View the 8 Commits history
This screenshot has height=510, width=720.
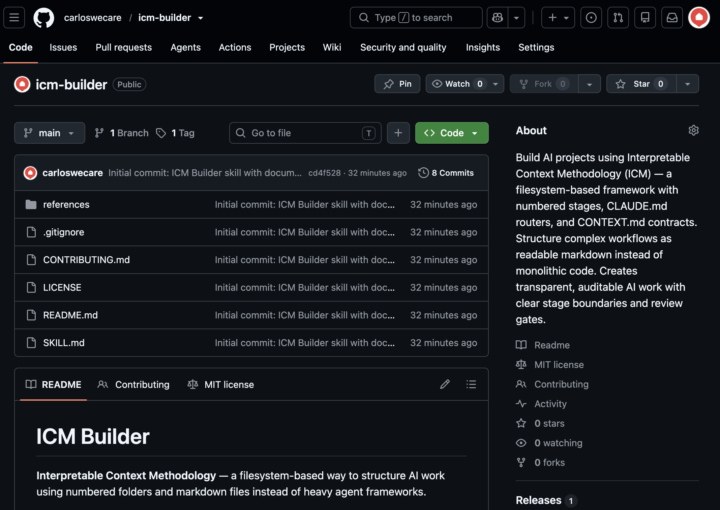[446, 173]
